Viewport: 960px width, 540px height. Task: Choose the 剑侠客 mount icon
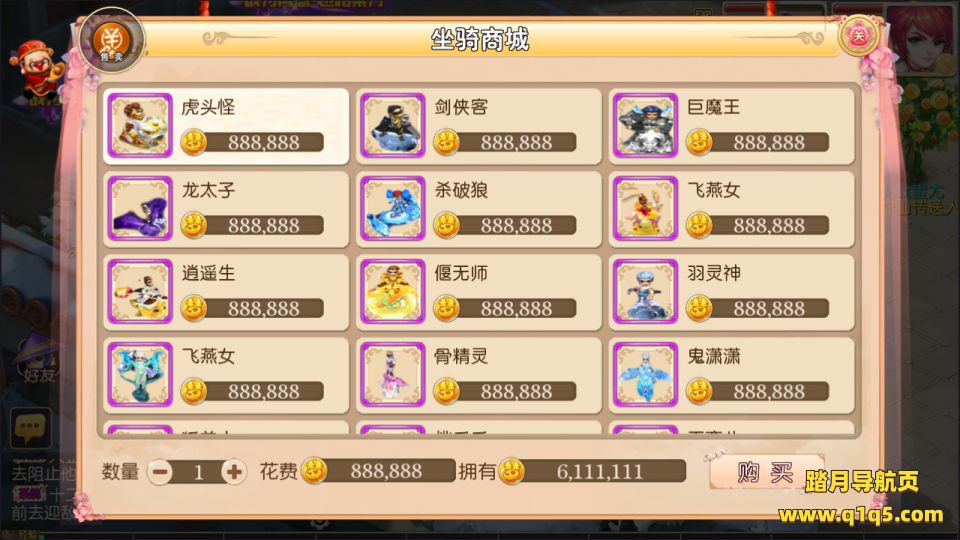point(392,126)
